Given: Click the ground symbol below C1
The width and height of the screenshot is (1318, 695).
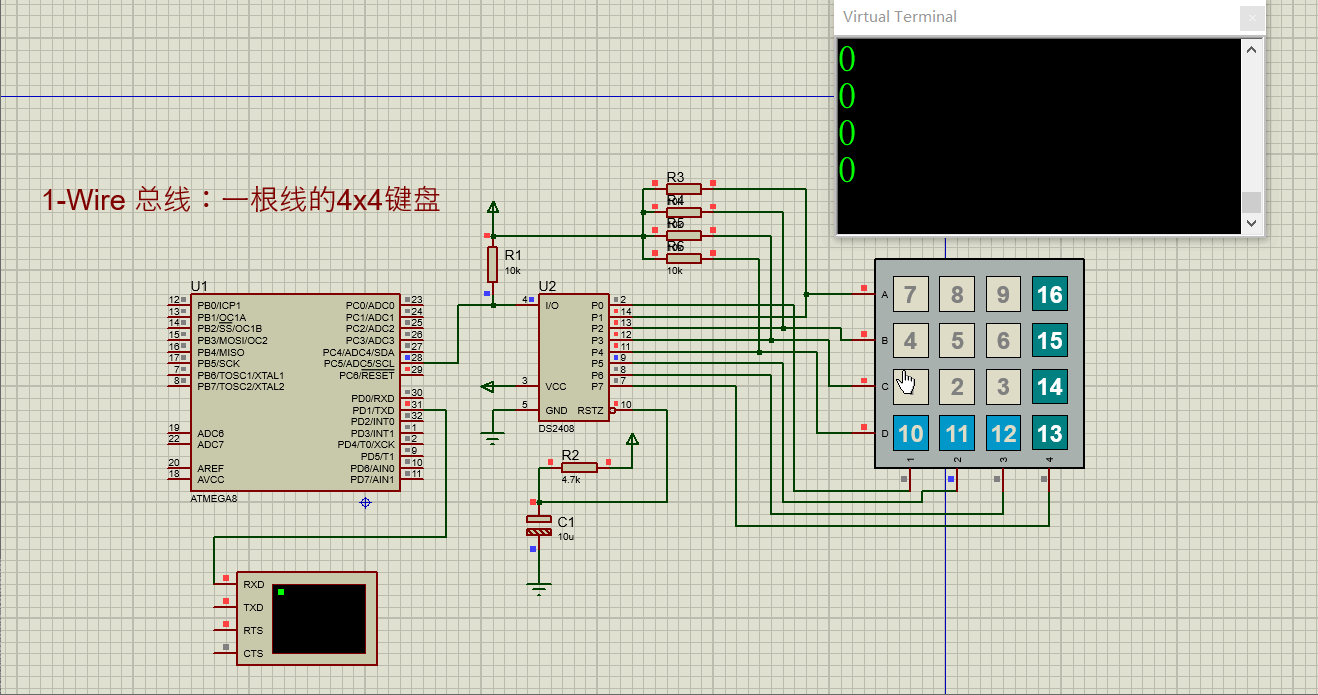Looking at the screenshot, I should coord(539,588).
